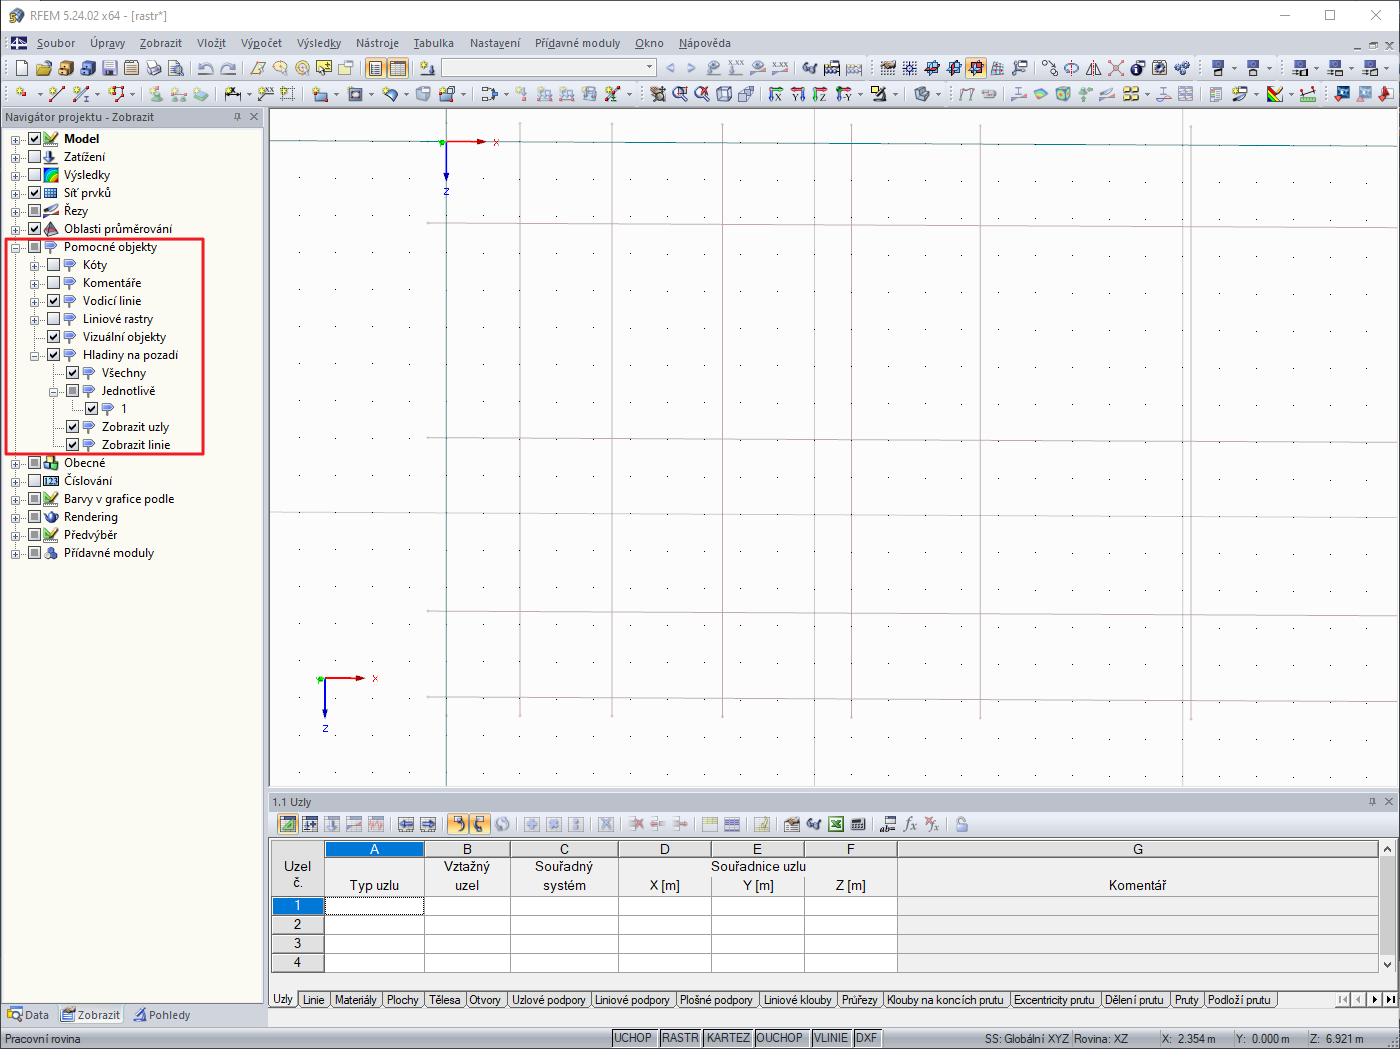Screen dimensions: 1400x1049
Task: Switch to the Materiály table tab
Action: pyautogui.click(x=356, y=1000)
